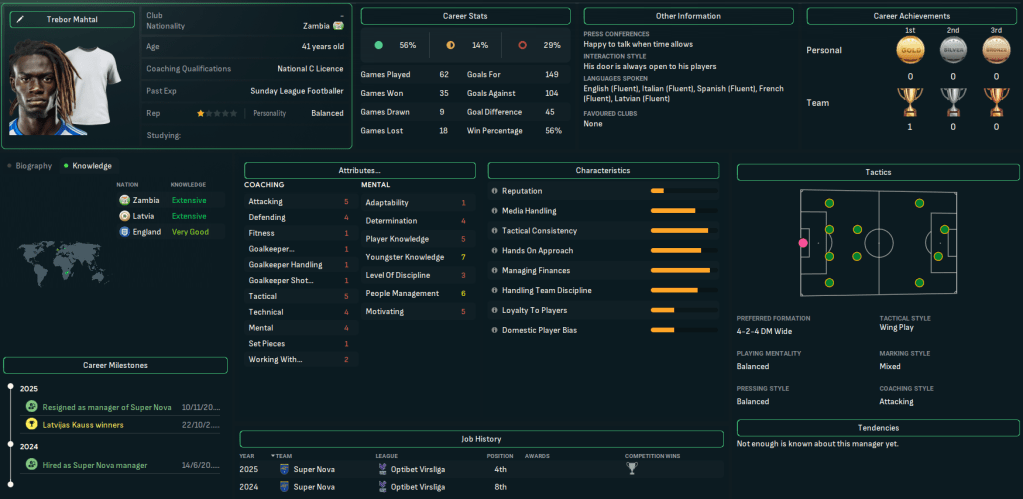
Task: Click the pencil edit icon beside Trebor Mahtal
Action: coord(19,19)
